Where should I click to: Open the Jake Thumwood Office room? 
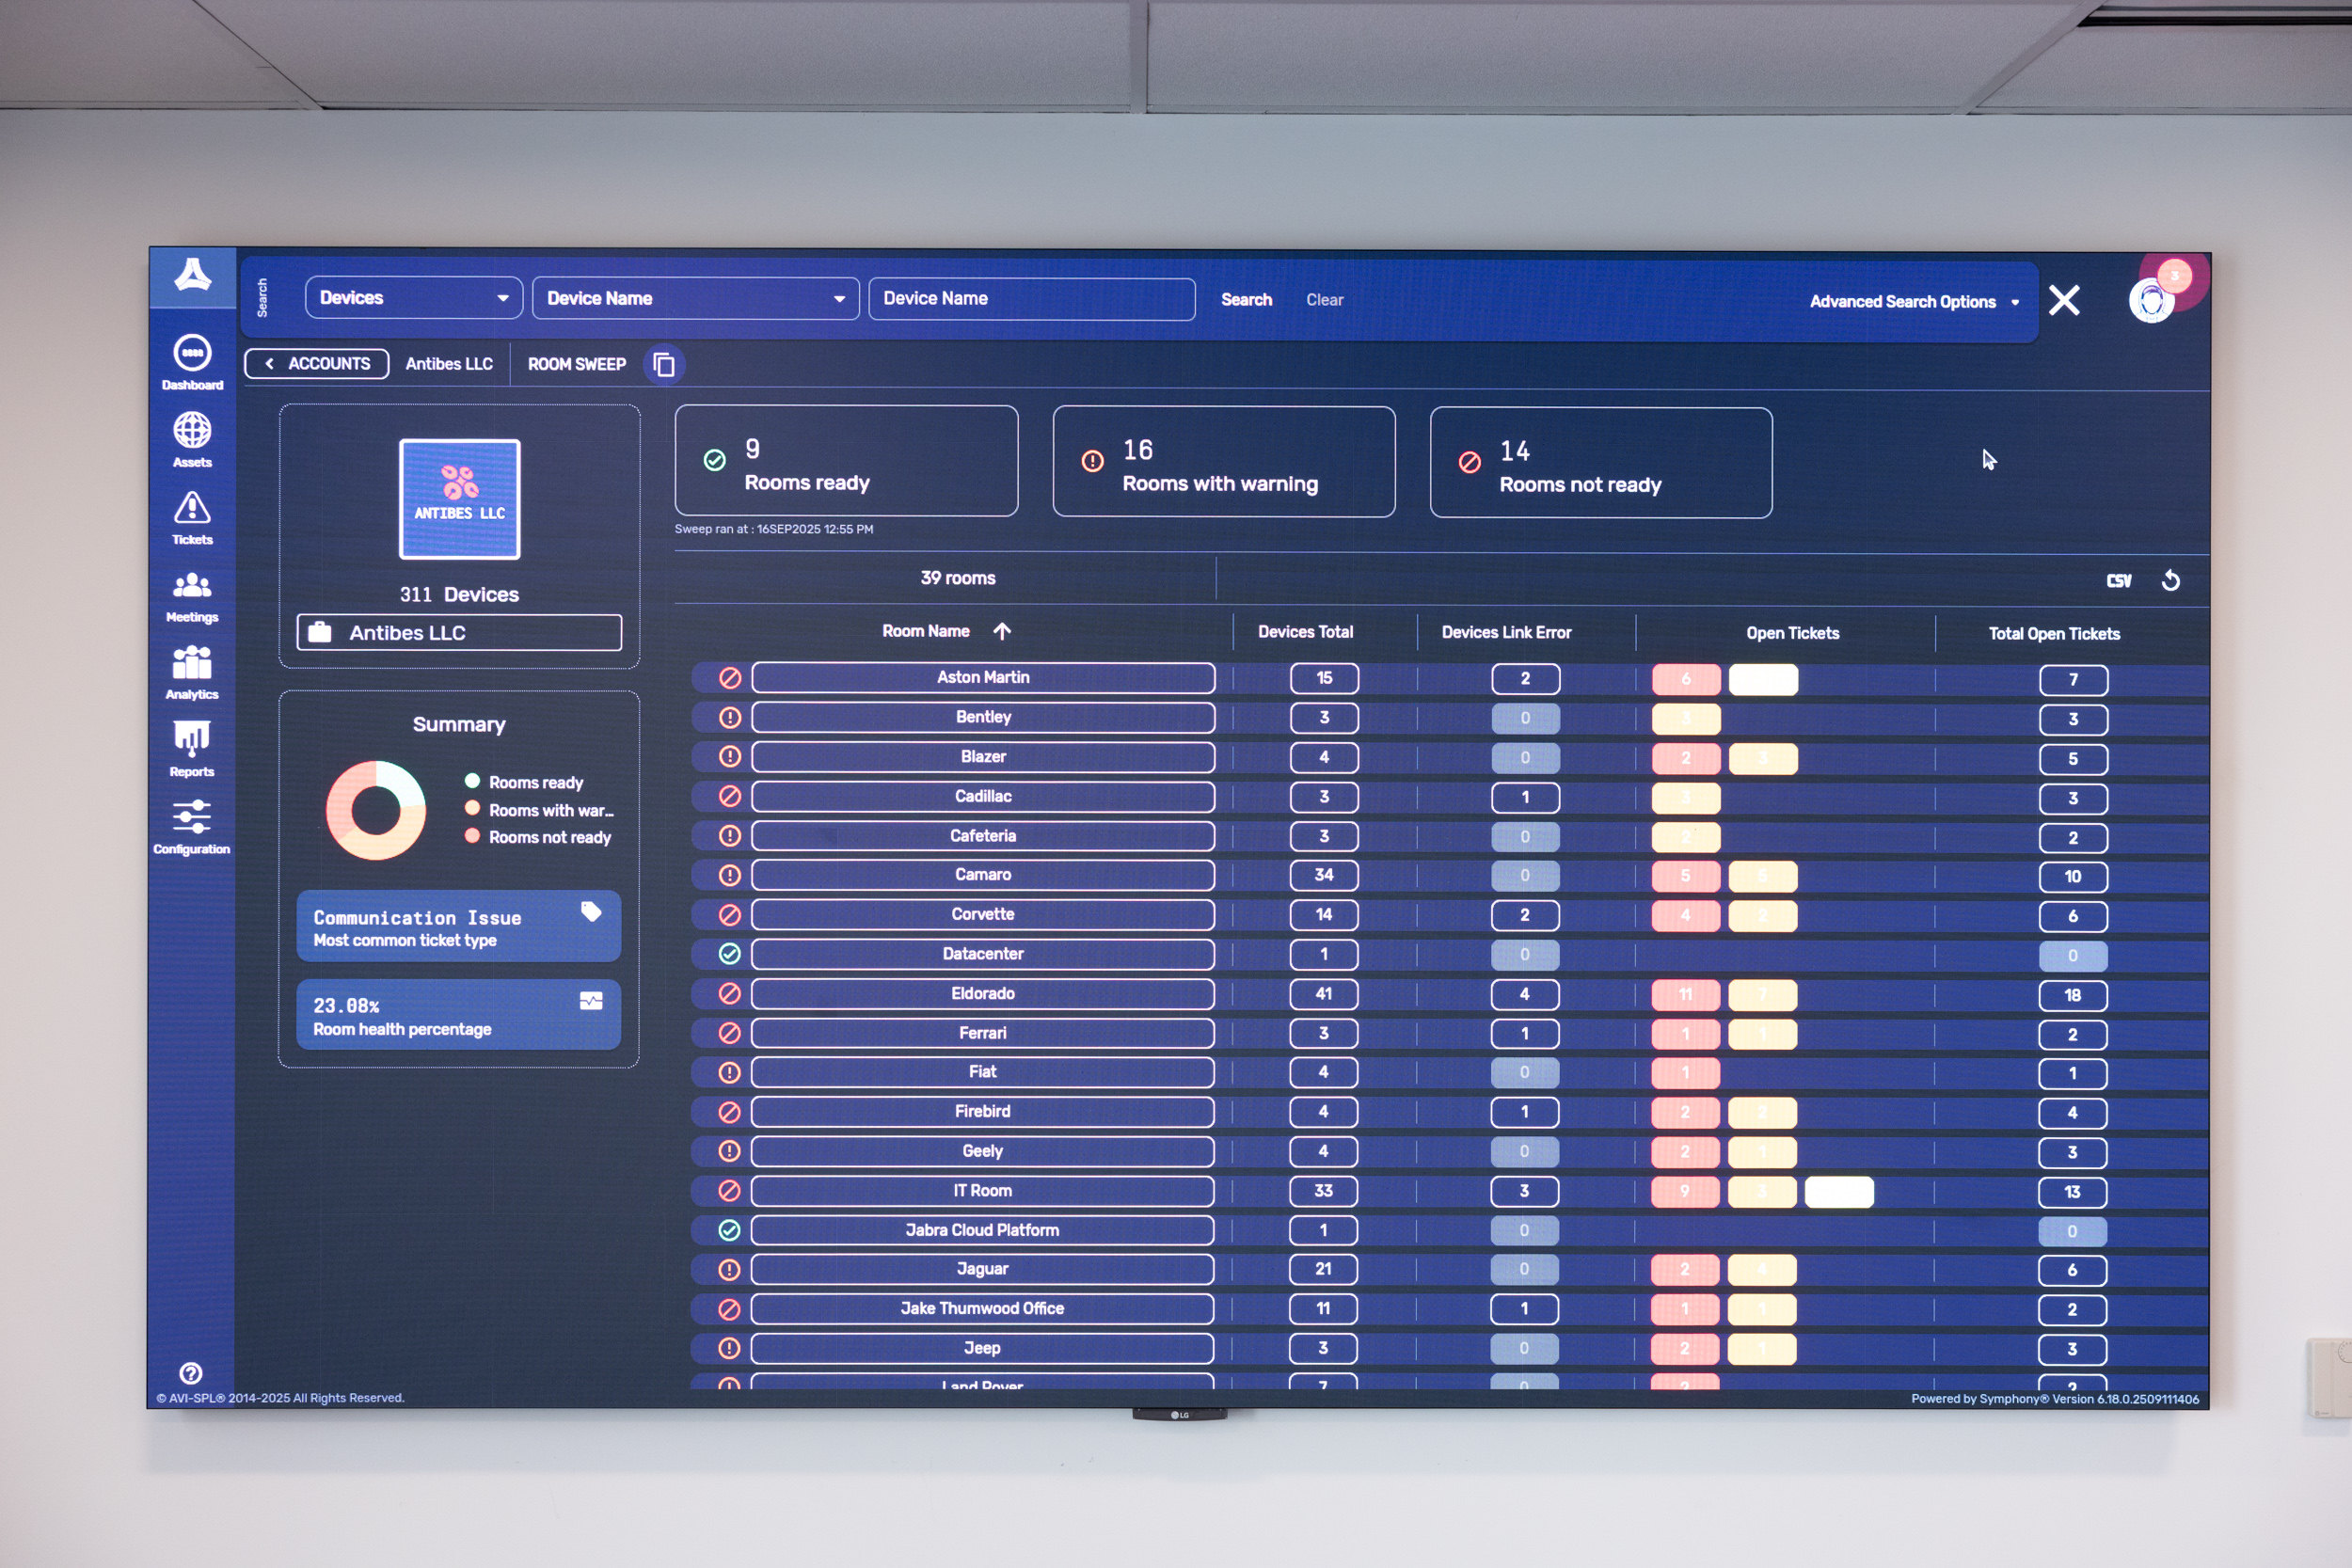tap(982, 1309)
